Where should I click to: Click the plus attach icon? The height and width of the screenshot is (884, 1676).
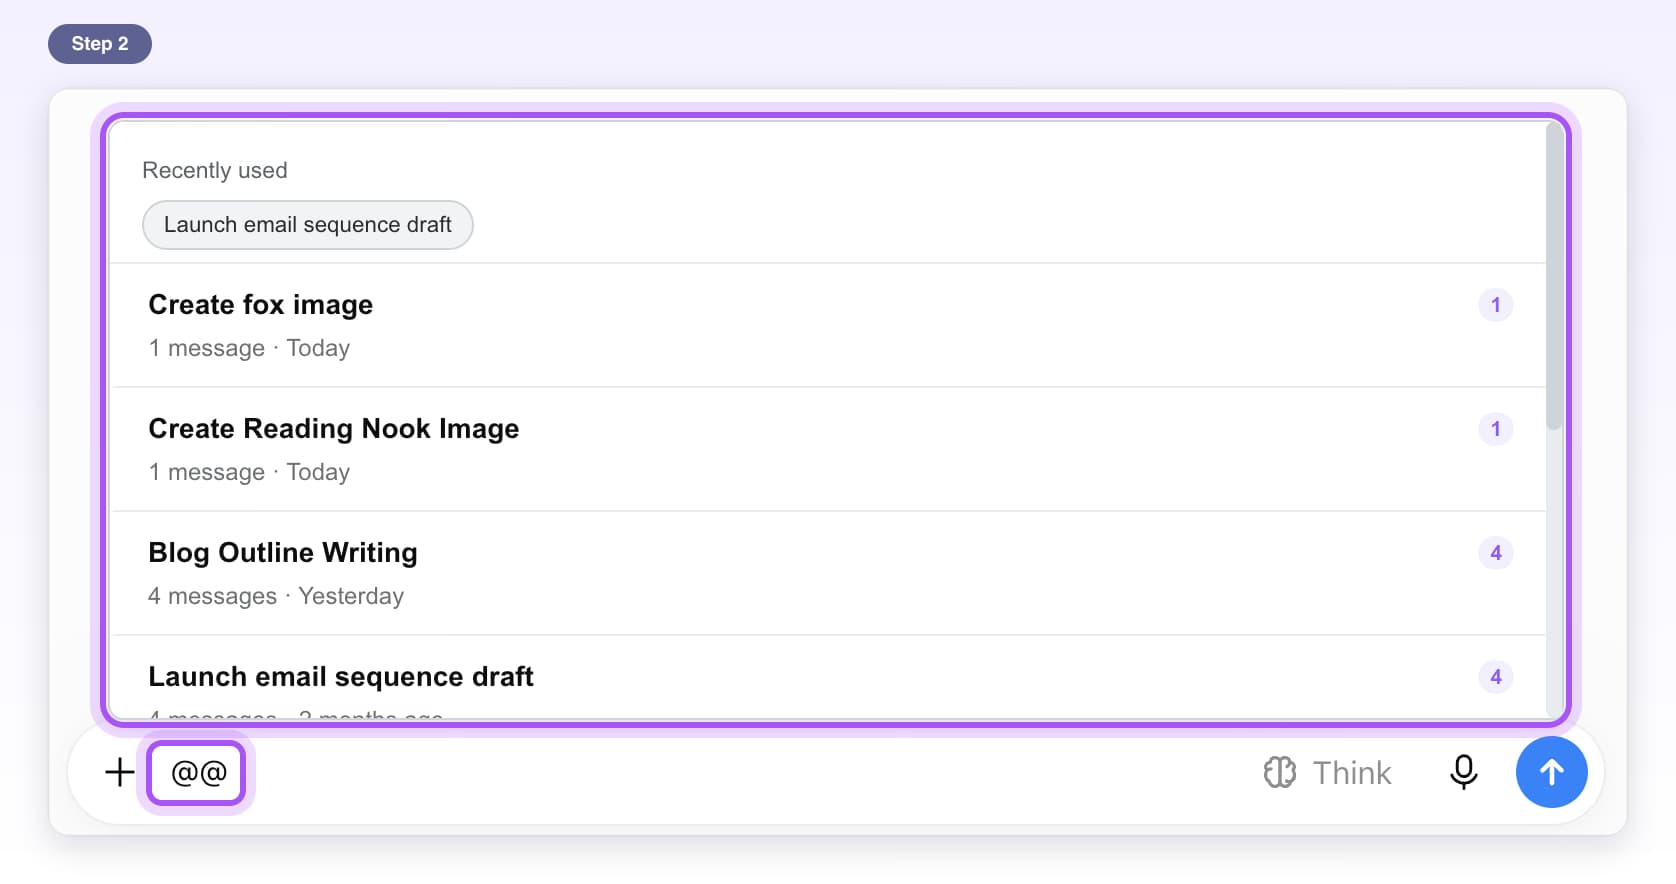tap(120, 772)
